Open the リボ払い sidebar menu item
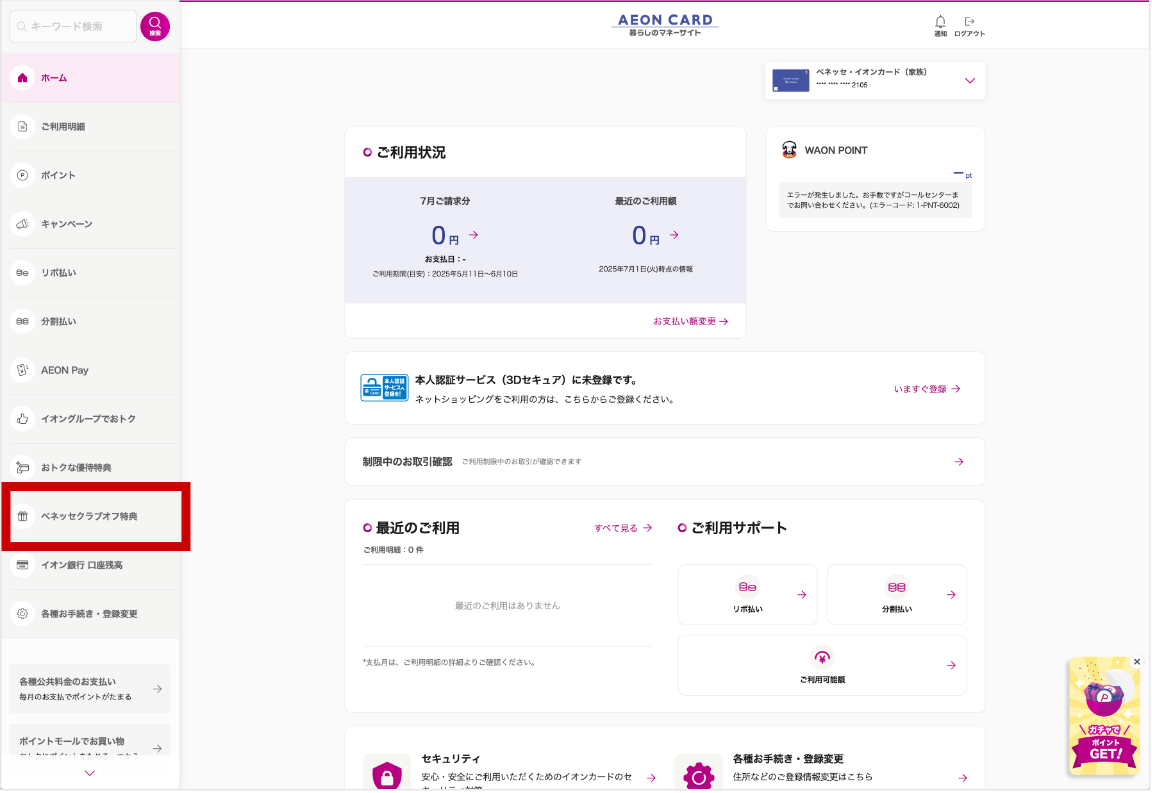Screen dimensions: 1152x793 90,273
